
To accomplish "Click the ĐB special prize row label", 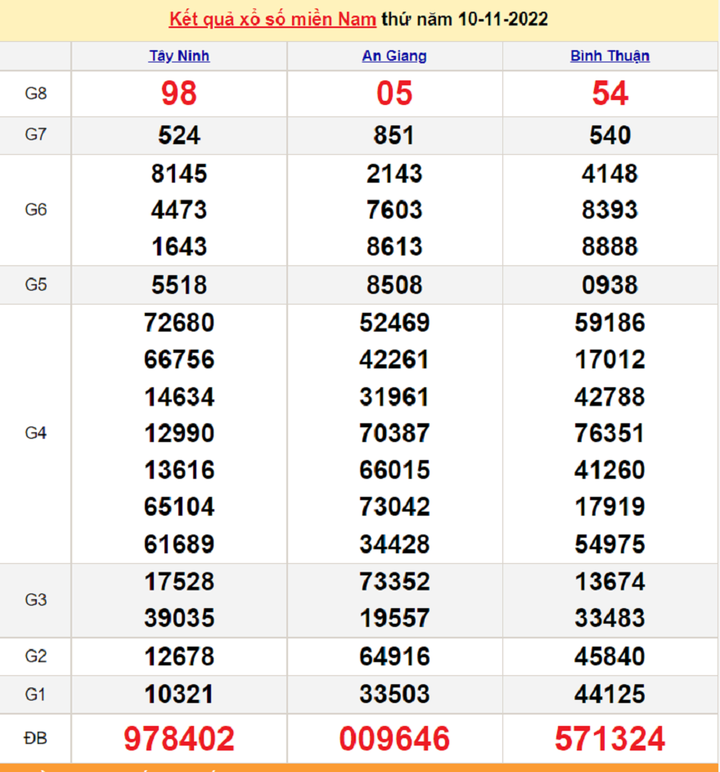I will [x=36, y=739].
